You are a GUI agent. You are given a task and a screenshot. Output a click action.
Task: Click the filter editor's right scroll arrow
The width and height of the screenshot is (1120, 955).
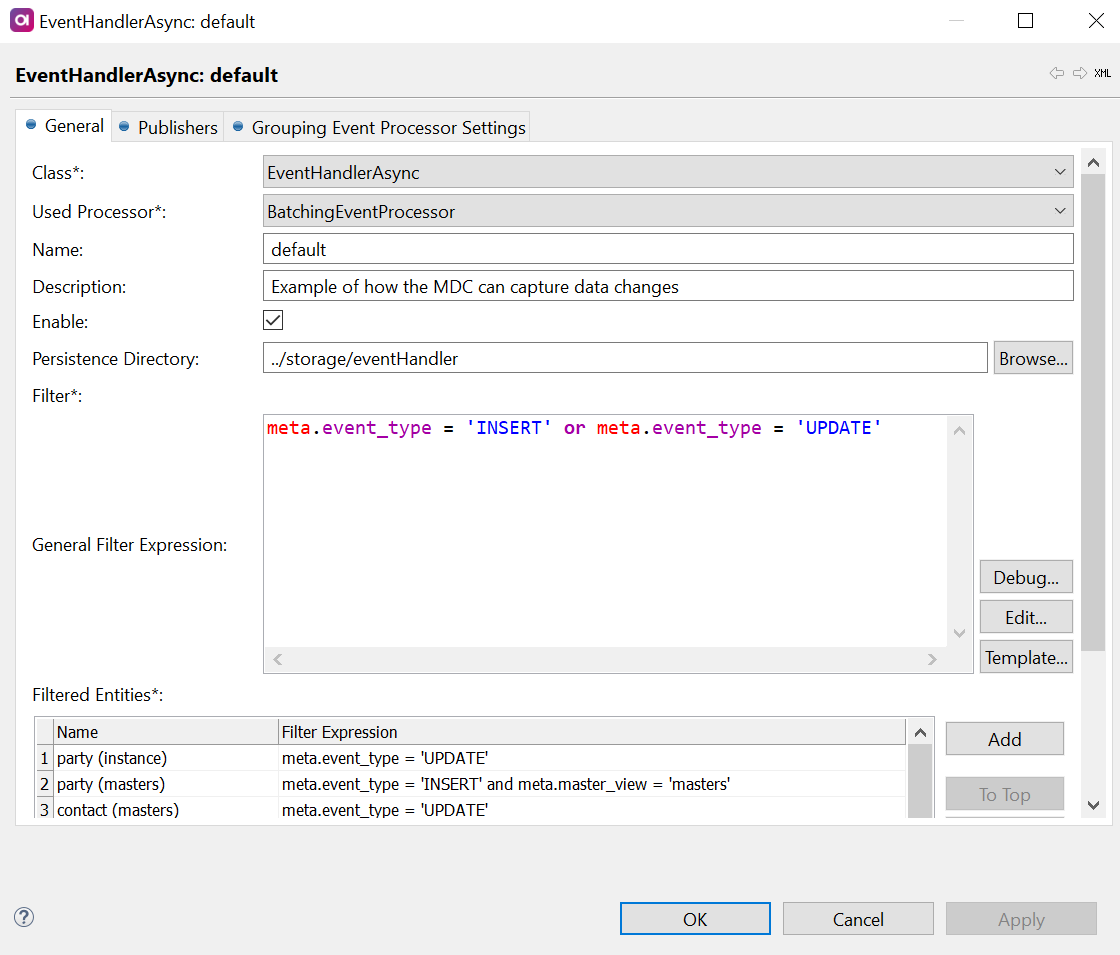click(x=932, y=660)
